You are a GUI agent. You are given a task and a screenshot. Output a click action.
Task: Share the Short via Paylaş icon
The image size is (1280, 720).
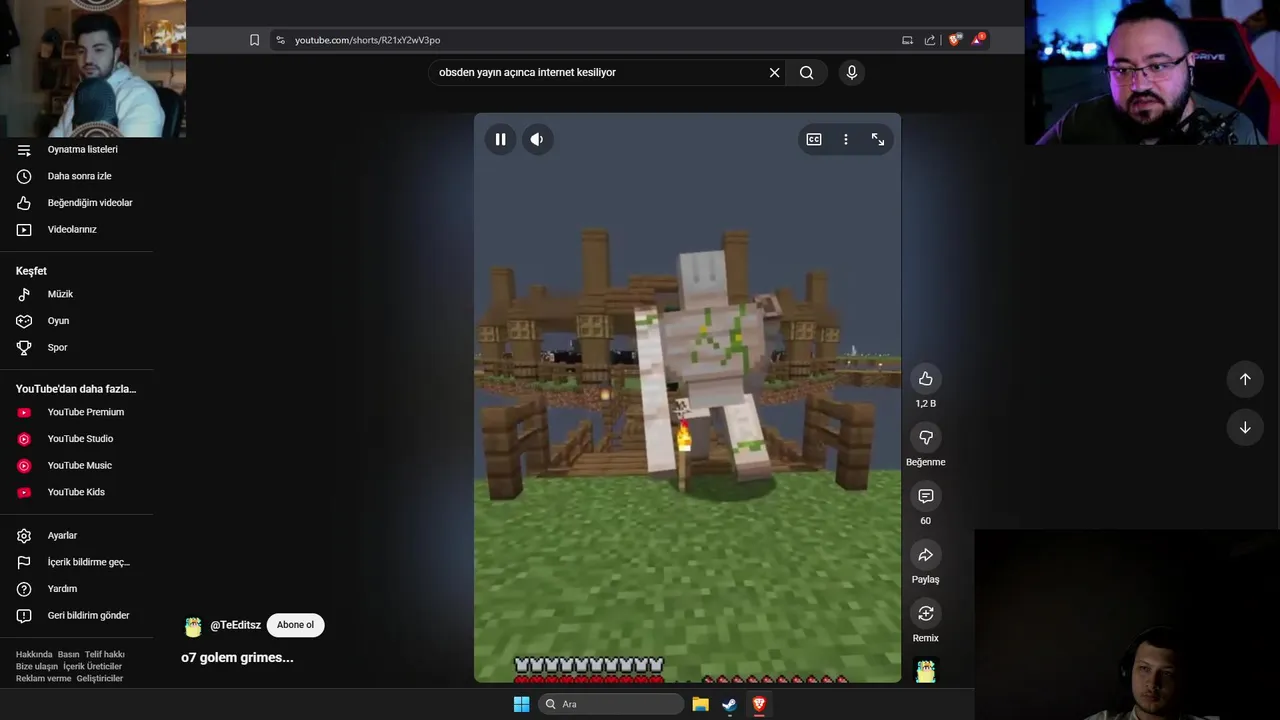tap(926, 555)
